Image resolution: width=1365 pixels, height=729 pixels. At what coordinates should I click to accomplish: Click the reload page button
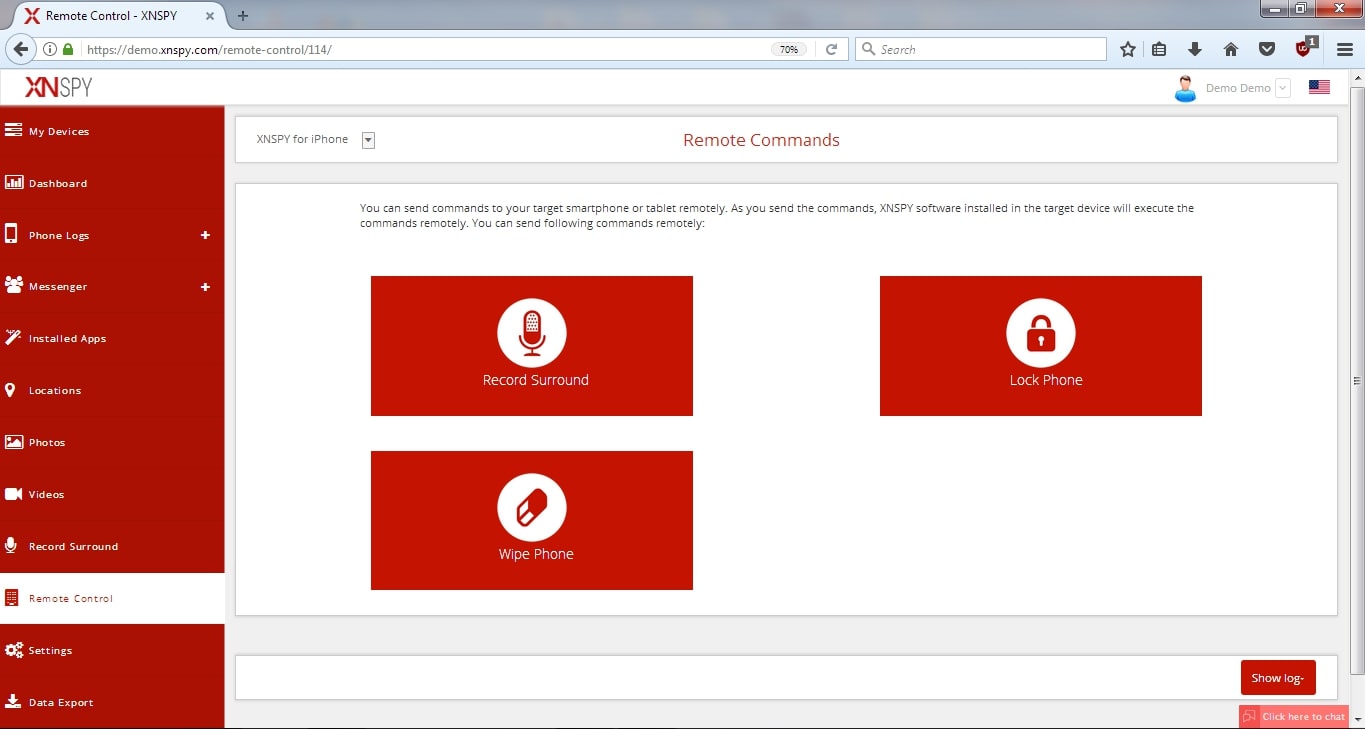point(831,49)
